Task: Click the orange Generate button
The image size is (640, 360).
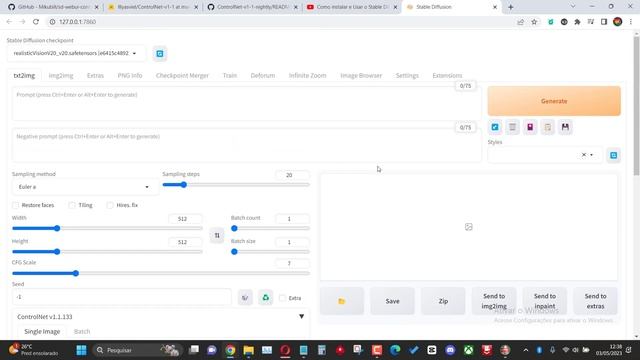Action: (x=554, y=101)
